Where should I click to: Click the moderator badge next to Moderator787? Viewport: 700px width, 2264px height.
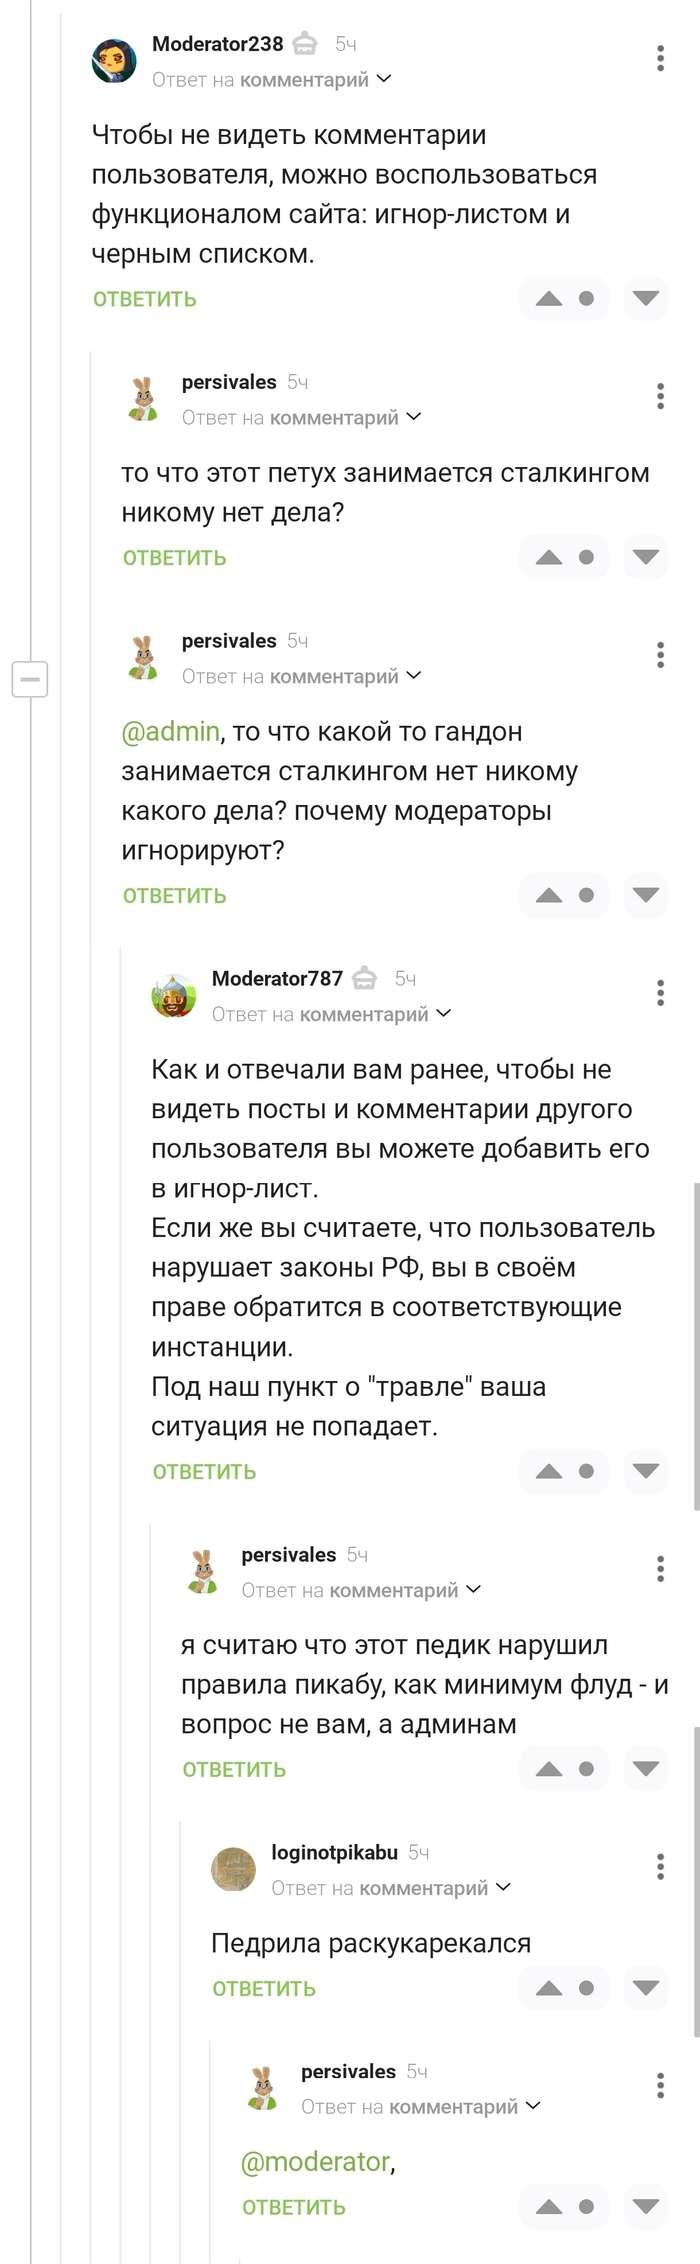(365, 978)
